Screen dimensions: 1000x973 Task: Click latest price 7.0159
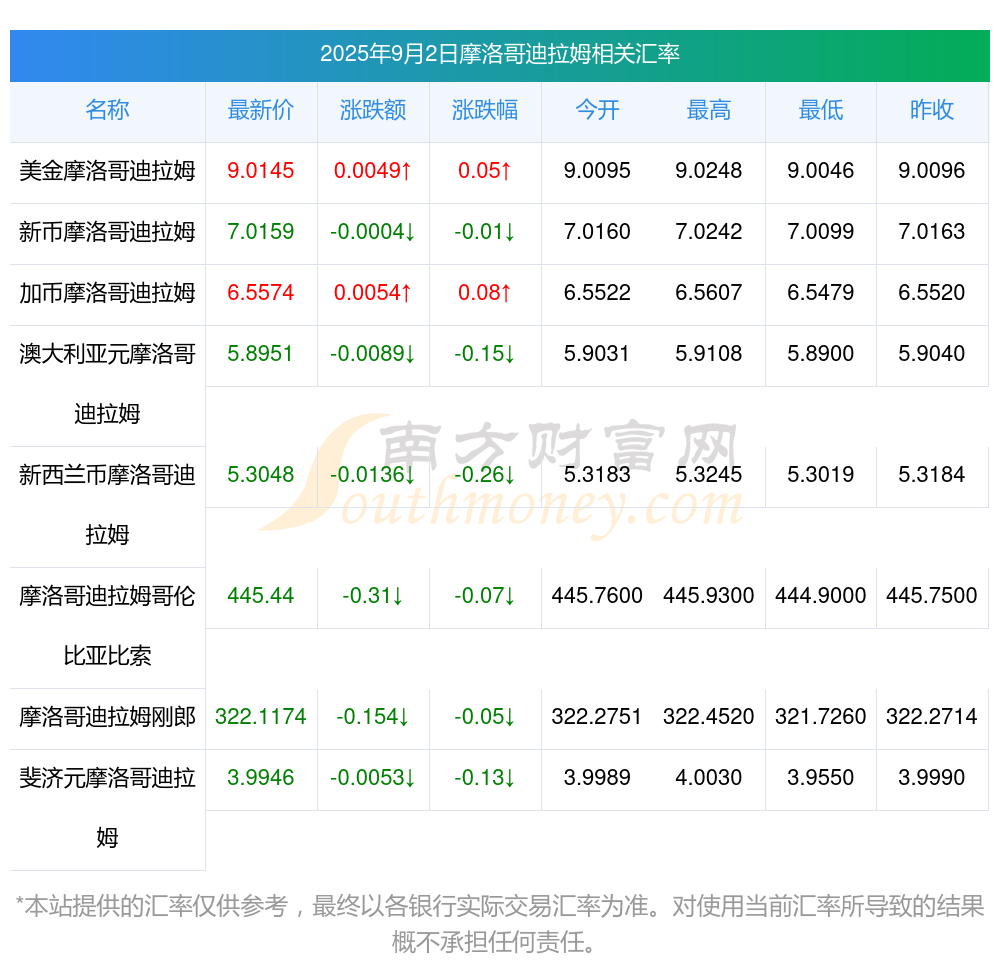point(261,231)
